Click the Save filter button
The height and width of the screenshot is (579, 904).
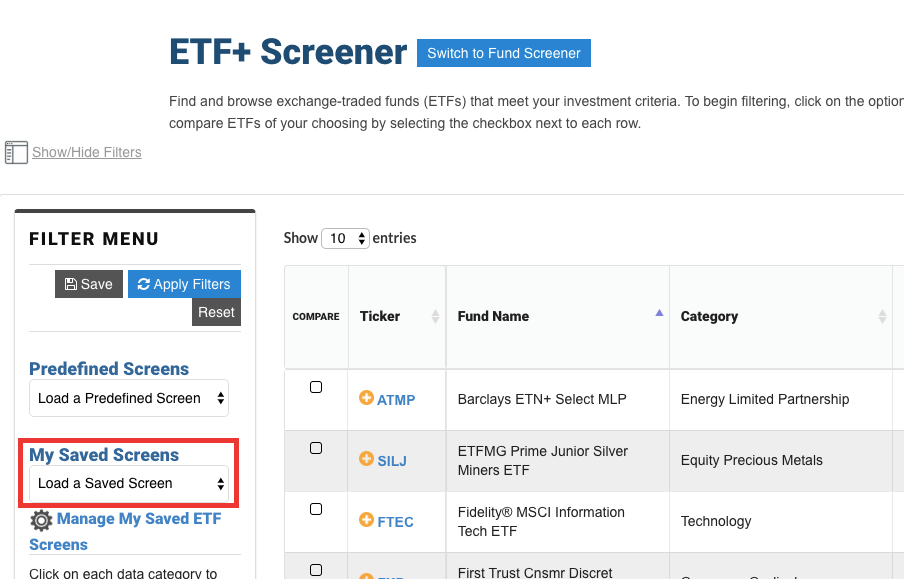tap(89, 284)
